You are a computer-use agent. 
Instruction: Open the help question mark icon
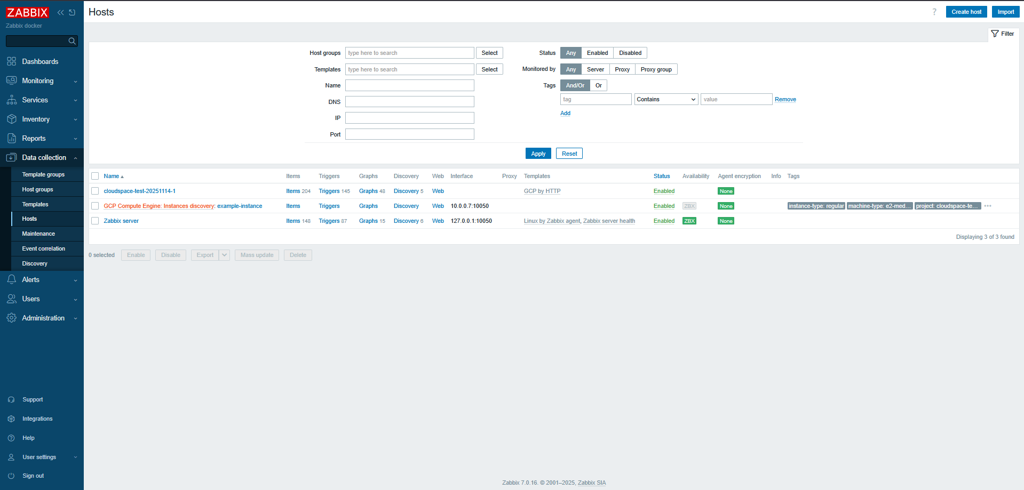pos(934,12)
